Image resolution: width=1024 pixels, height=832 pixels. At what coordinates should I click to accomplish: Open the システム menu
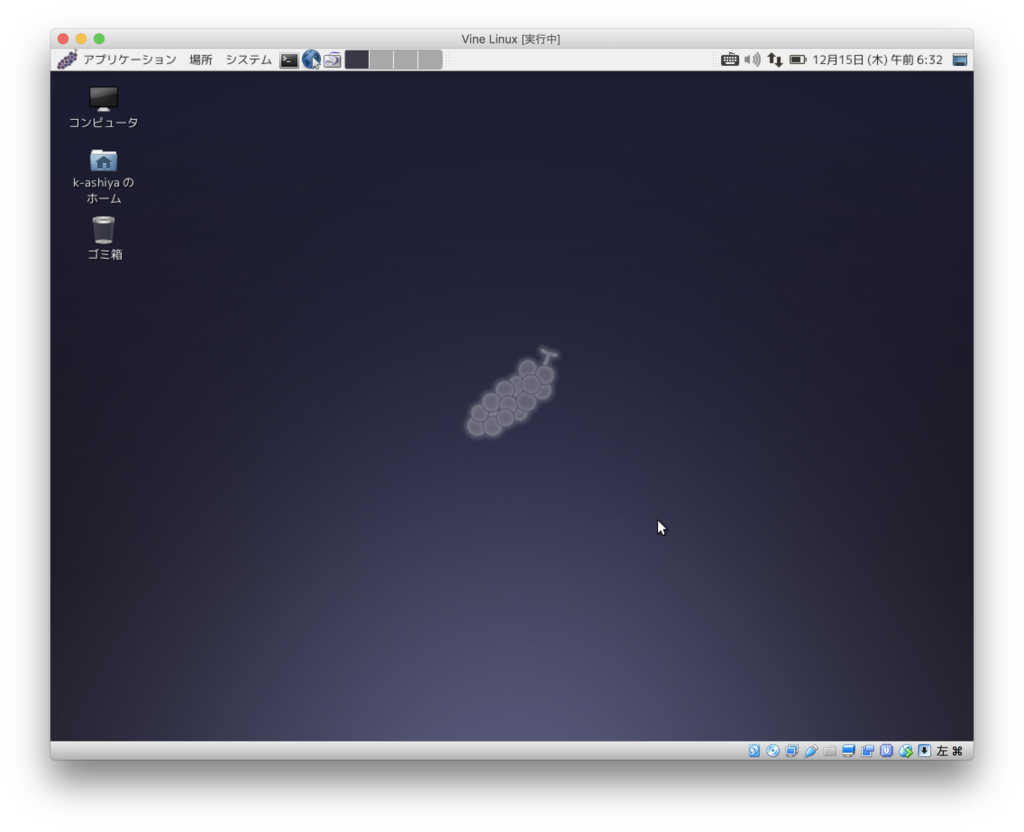248,59
